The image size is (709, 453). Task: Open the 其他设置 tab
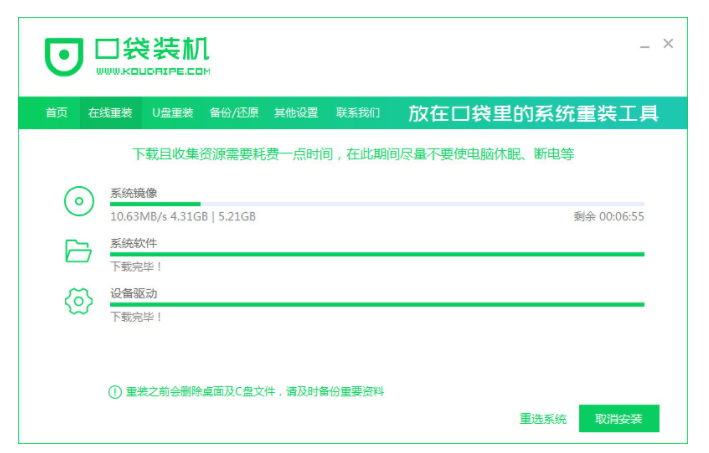pyautogui.click(x=296, y=113)
